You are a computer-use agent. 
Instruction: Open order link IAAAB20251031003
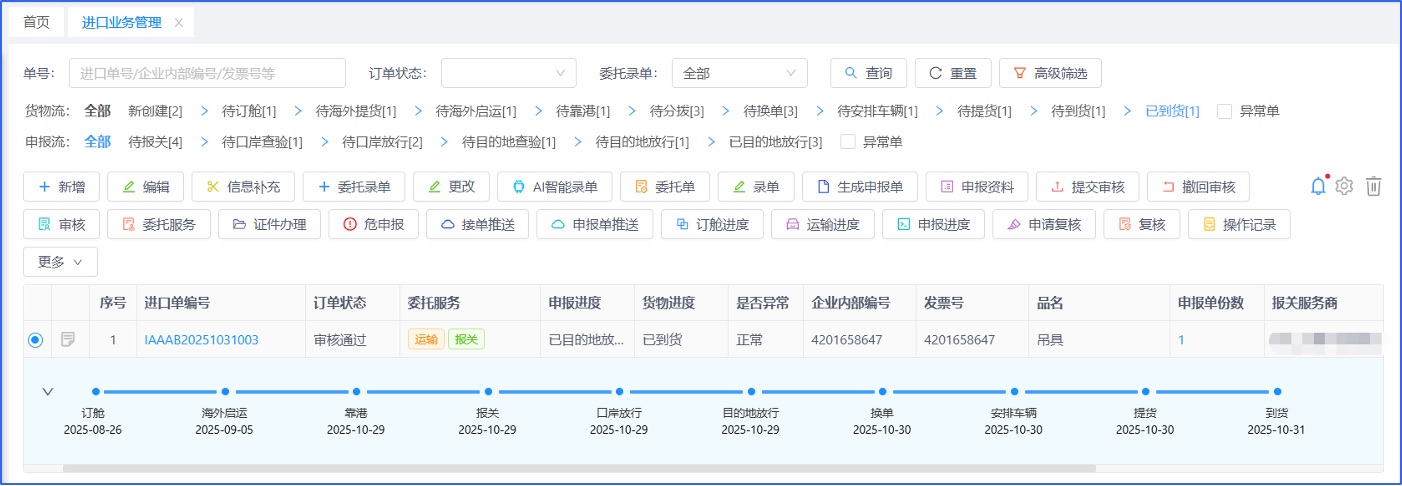[x=201, y=340]
